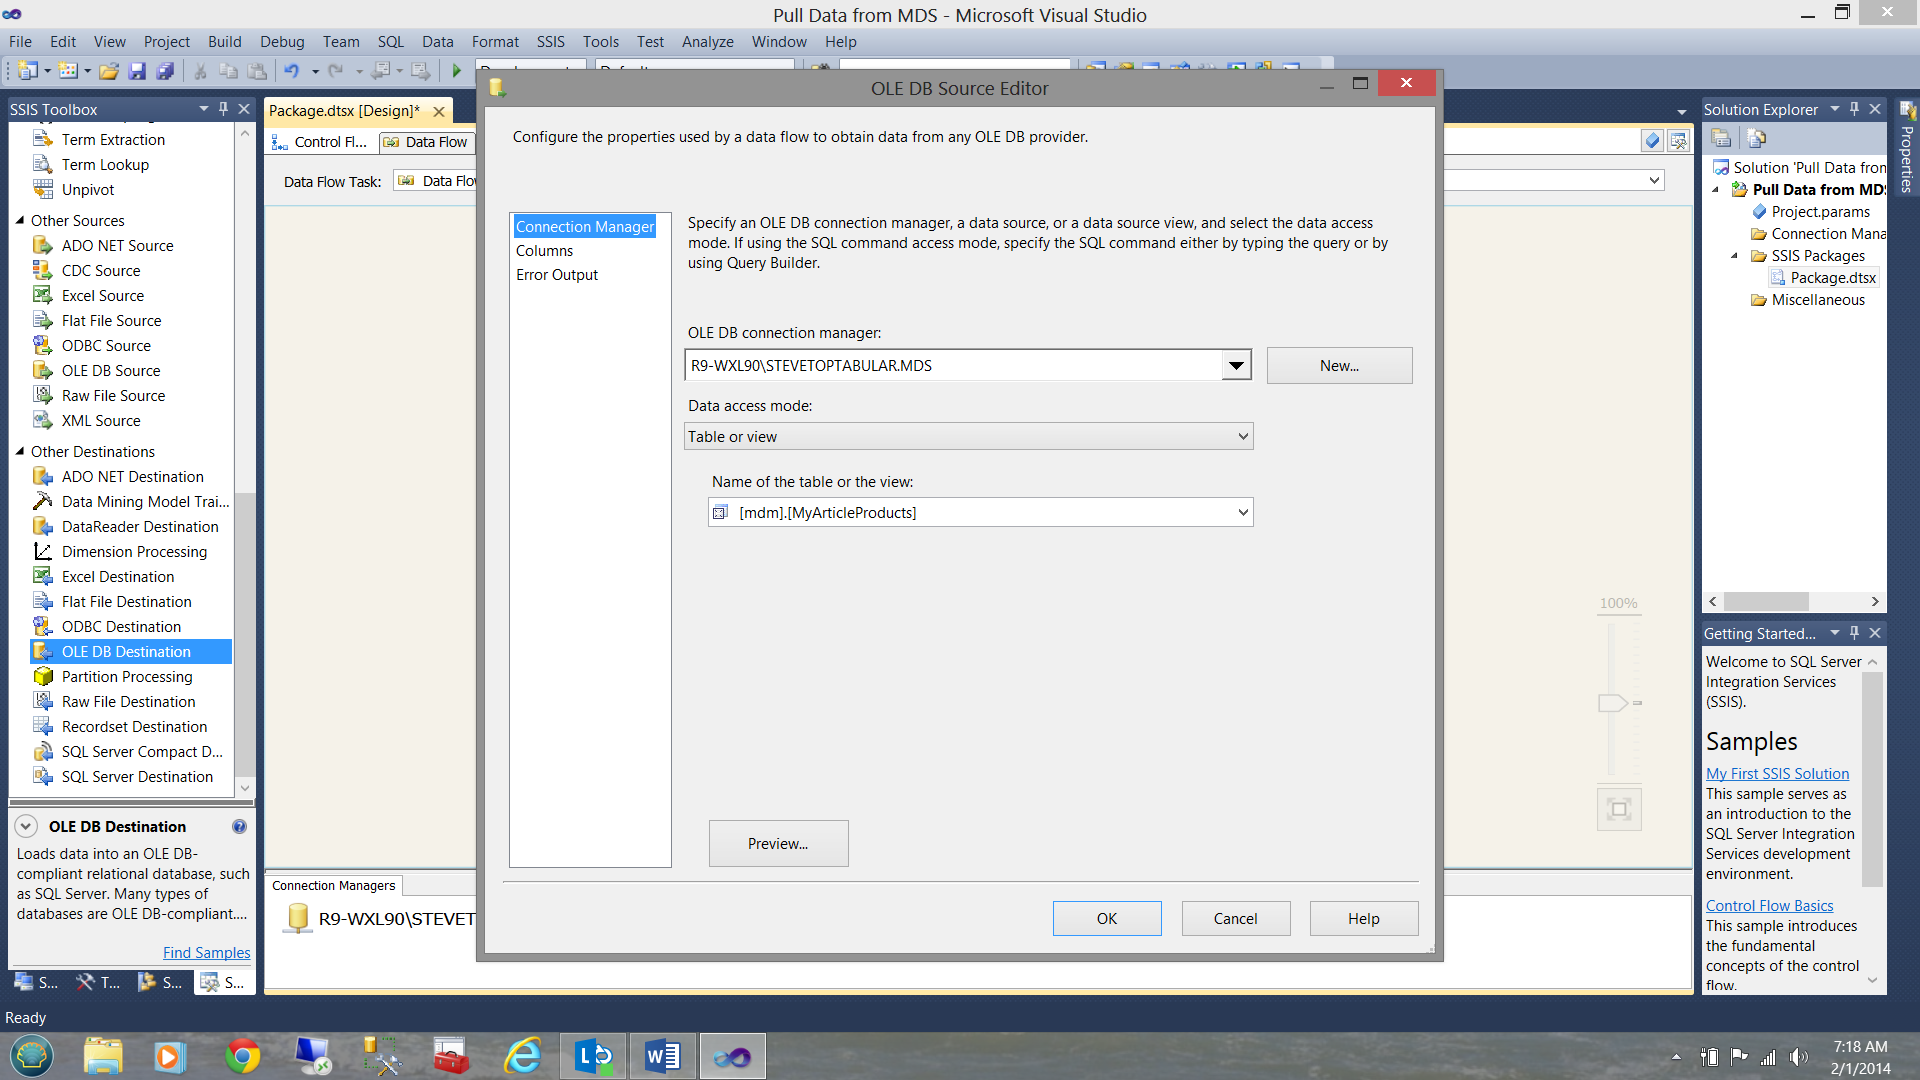
Task: Open the My First SSIS Solution link
Action: pos(1777,774)
